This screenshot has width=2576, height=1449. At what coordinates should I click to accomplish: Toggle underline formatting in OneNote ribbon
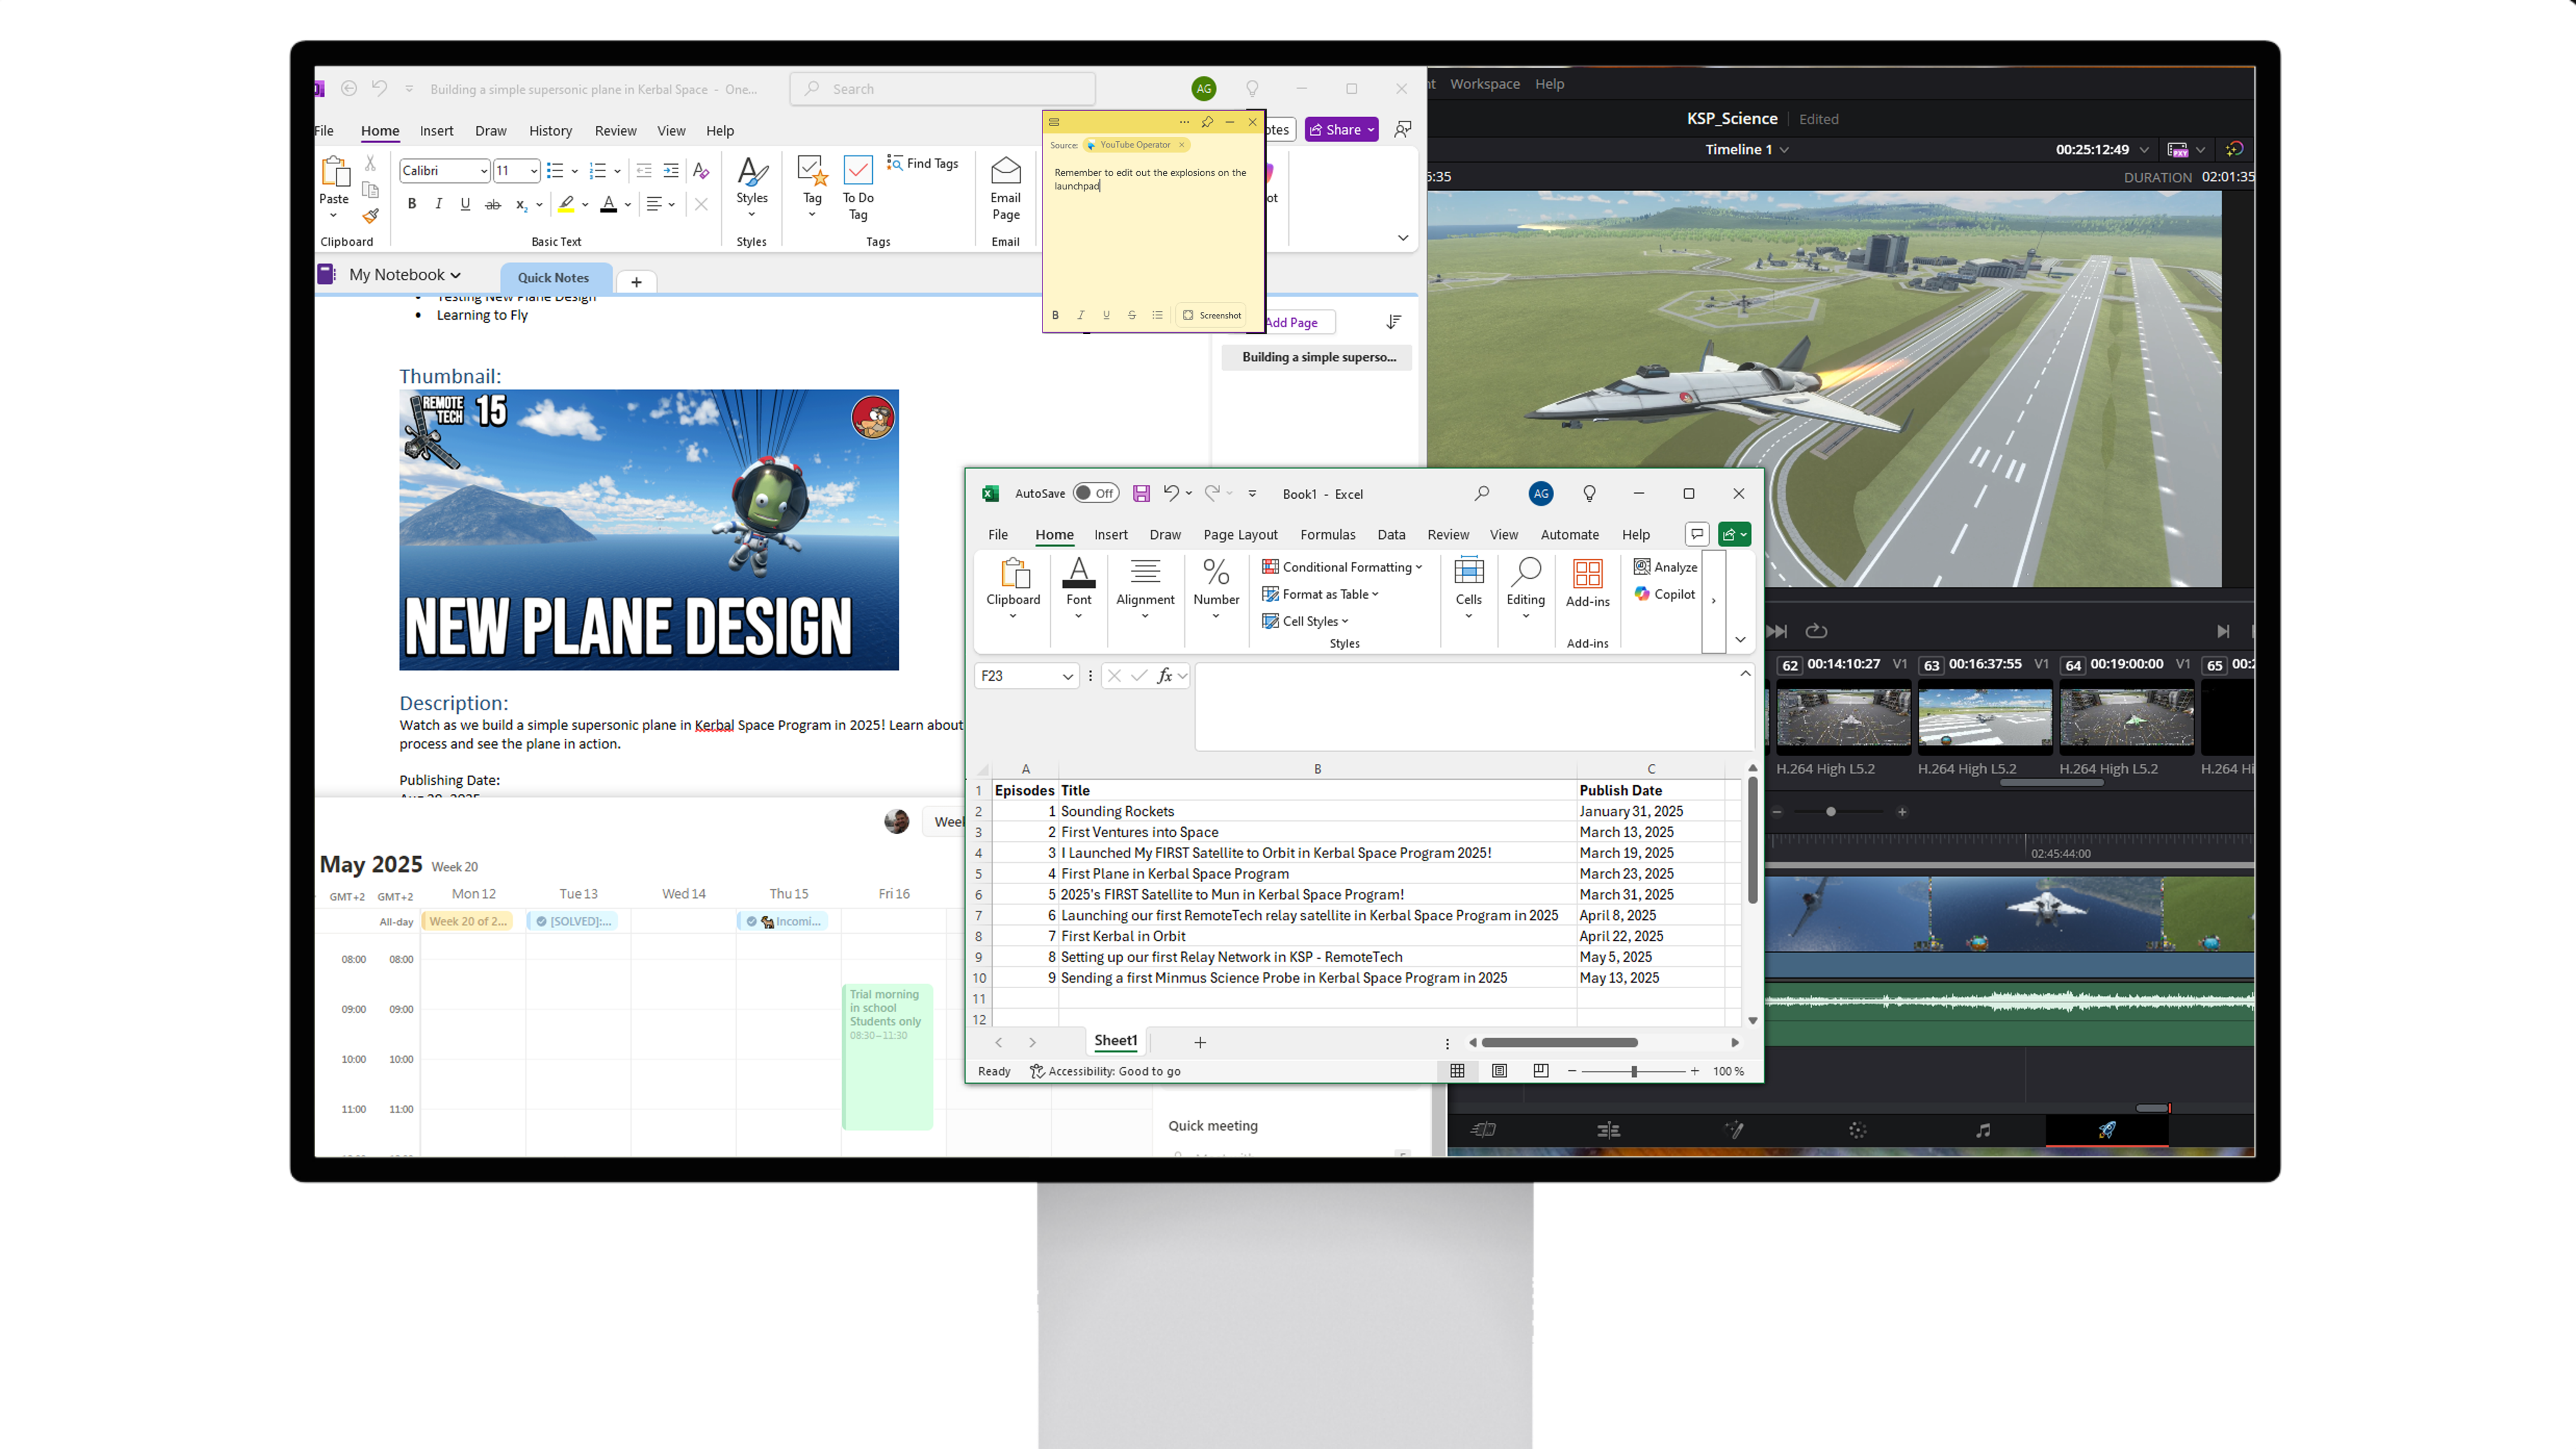pyautogui.click(x=465, y=204)
